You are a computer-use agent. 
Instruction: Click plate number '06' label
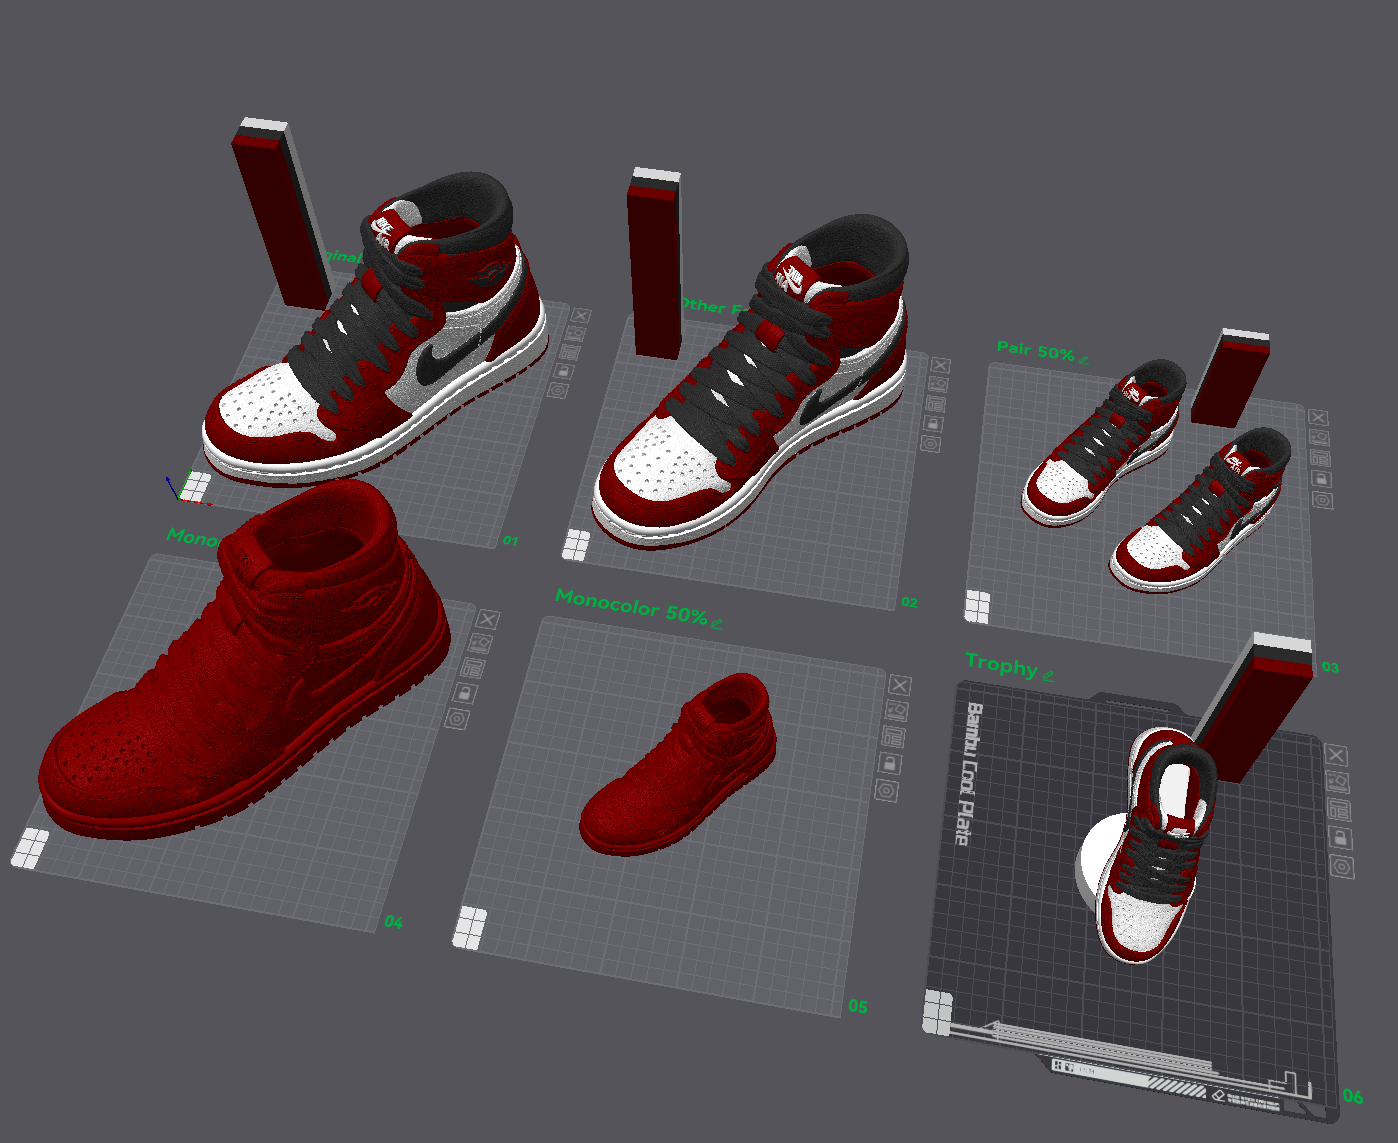click(1353, 1097)
